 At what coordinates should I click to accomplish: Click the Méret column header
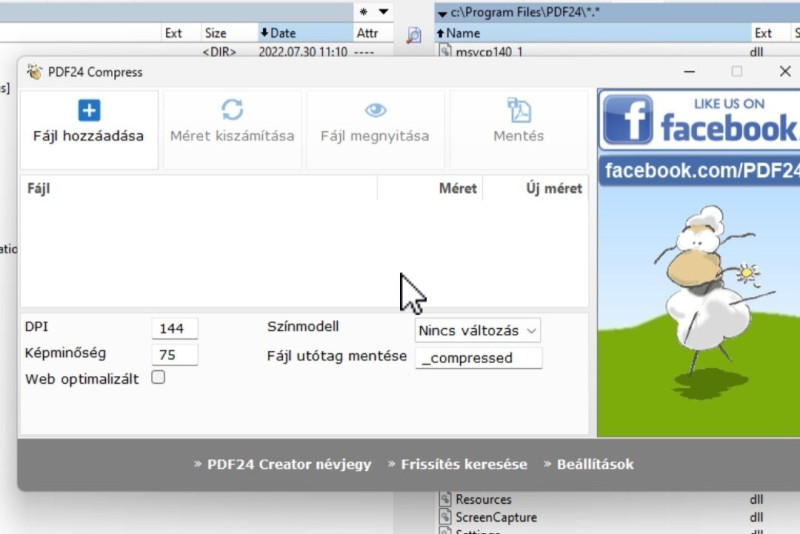(x=430, y=188)
